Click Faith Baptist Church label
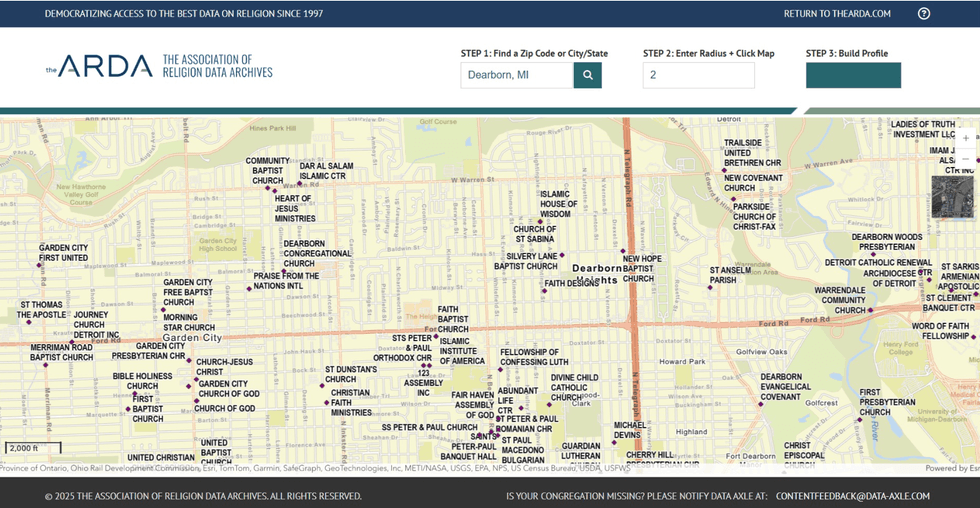 (452, 319)
